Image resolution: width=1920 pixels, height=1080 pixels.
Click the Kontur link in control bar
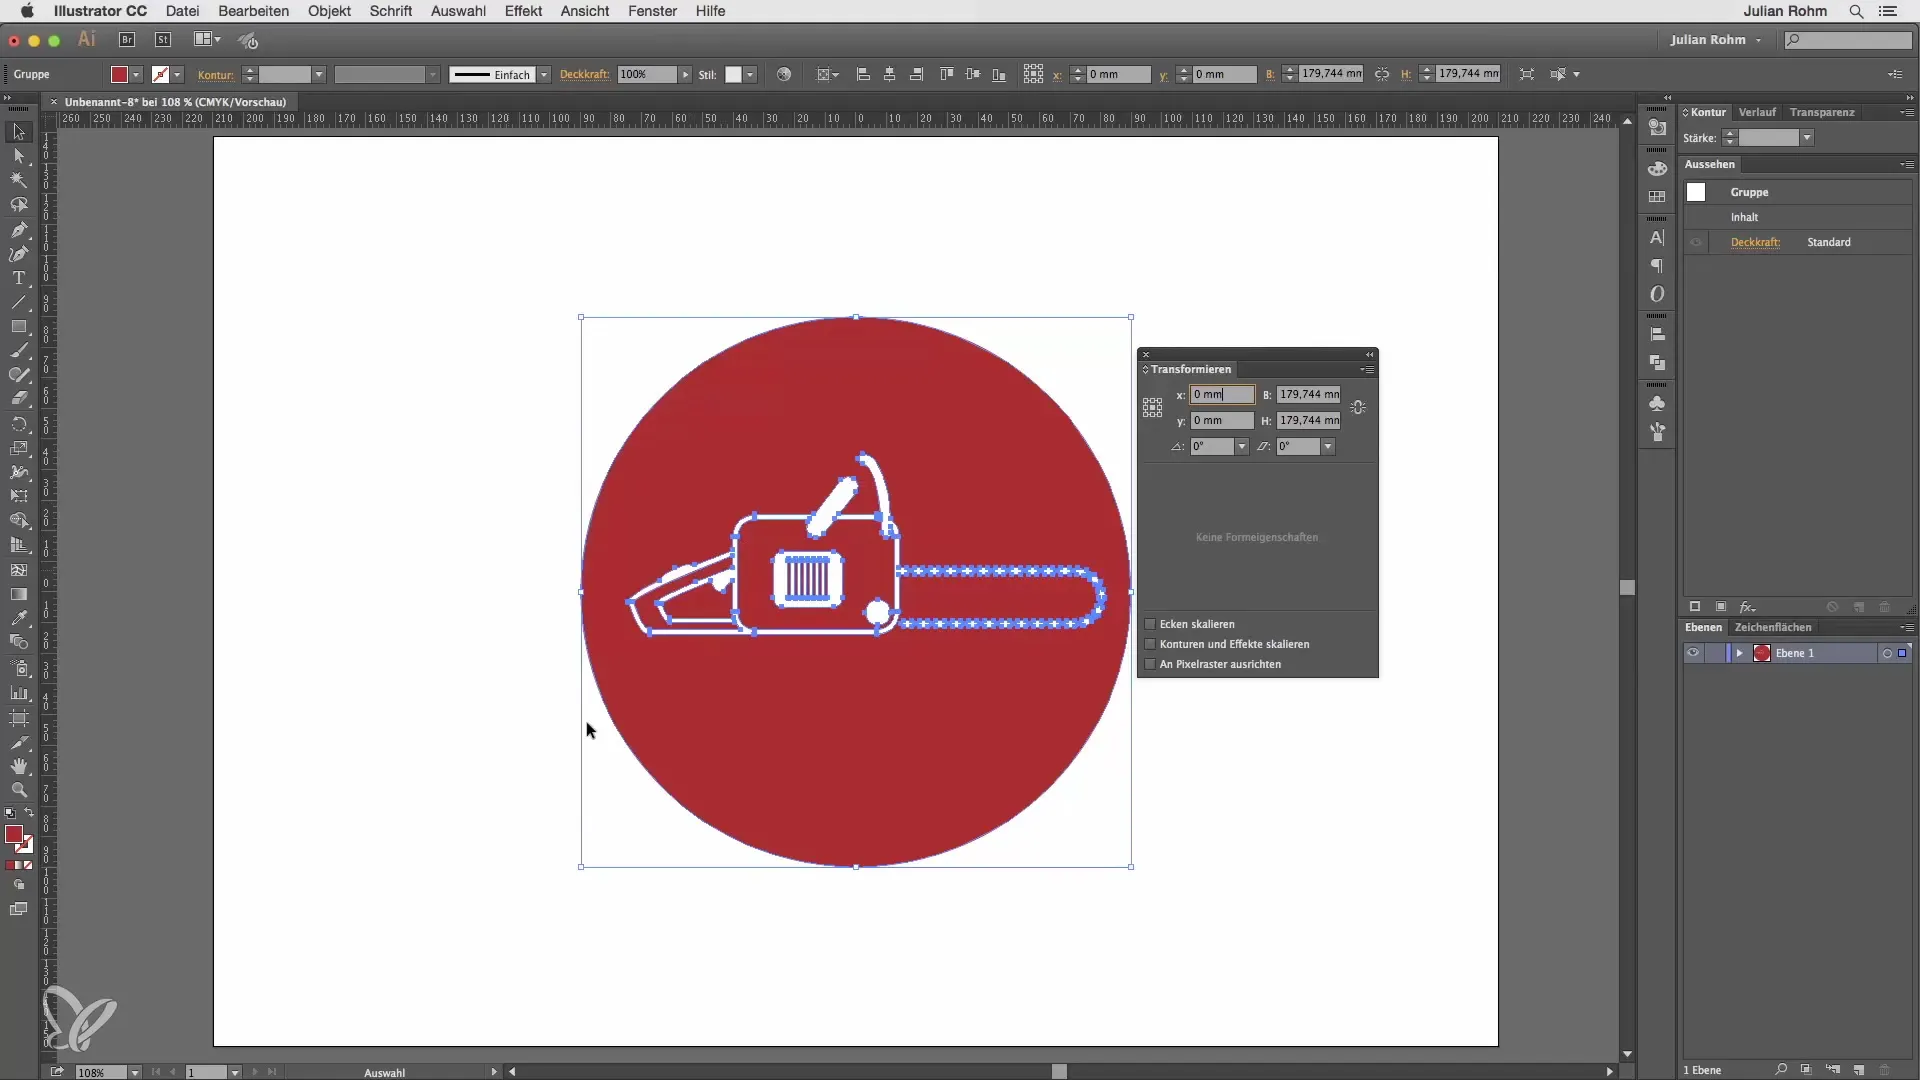pos(216,75)
